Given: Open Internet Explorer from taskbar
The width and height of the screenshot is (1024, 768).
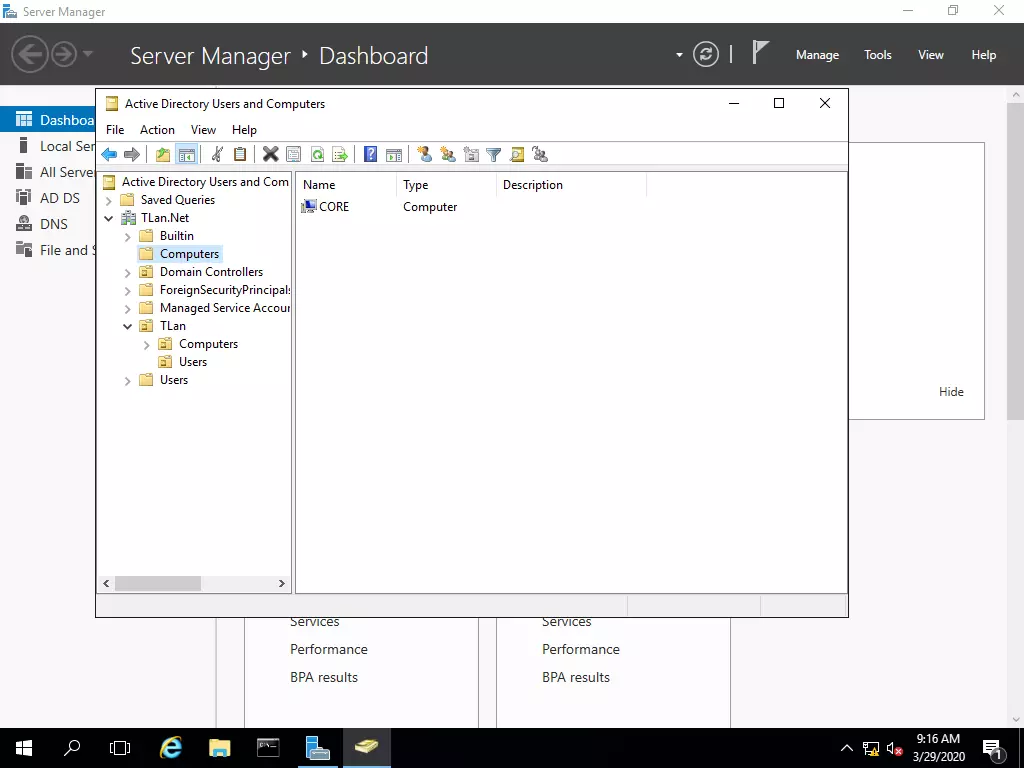Looking at the screenshot, I should click(170, 748).
